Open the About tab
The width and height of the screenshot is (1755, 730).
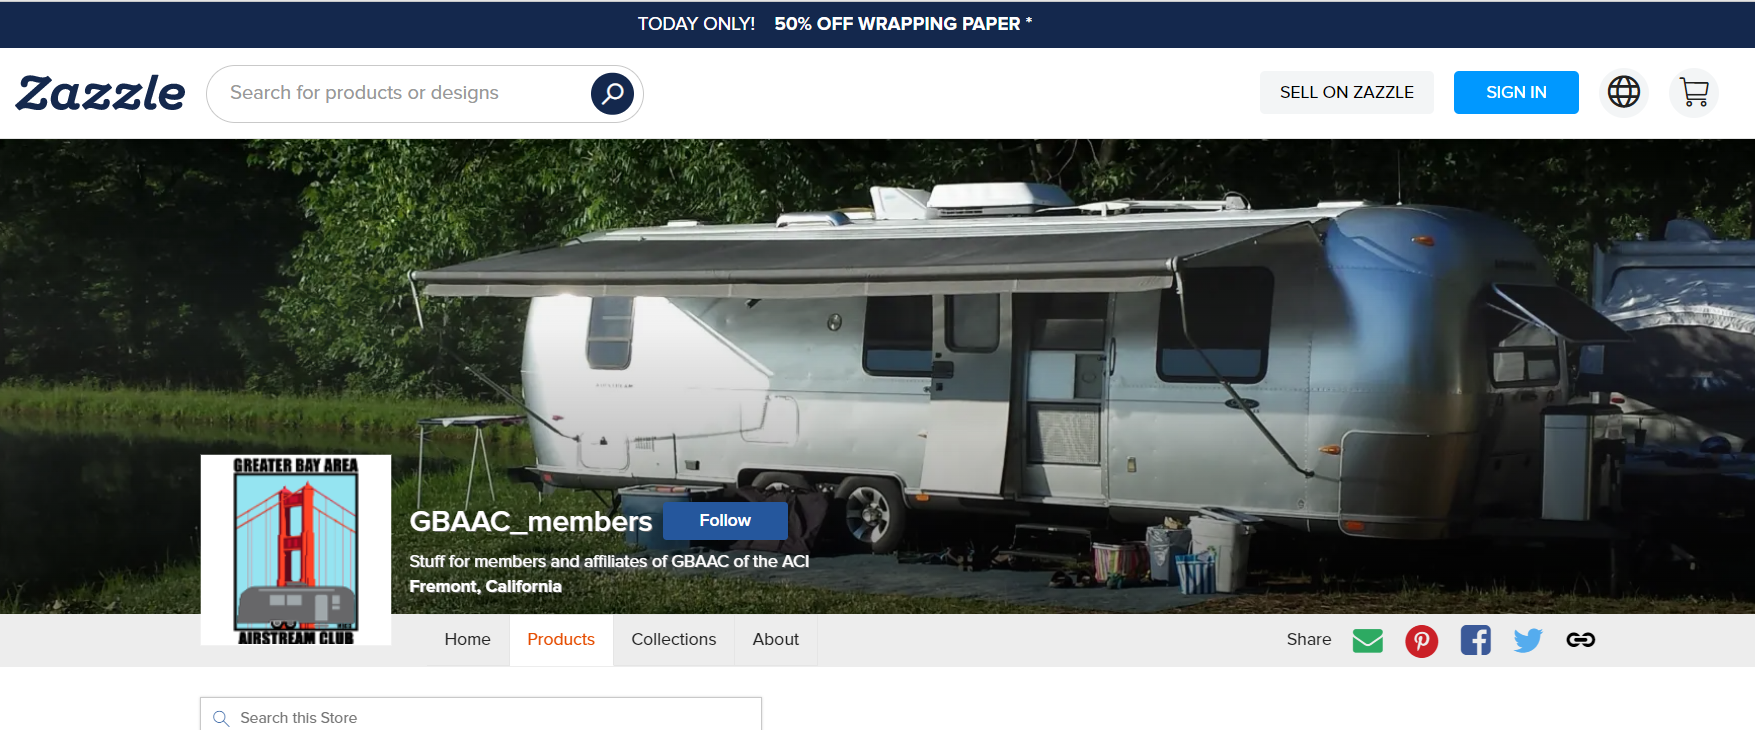pyautogui.click(x=776, y=640)
